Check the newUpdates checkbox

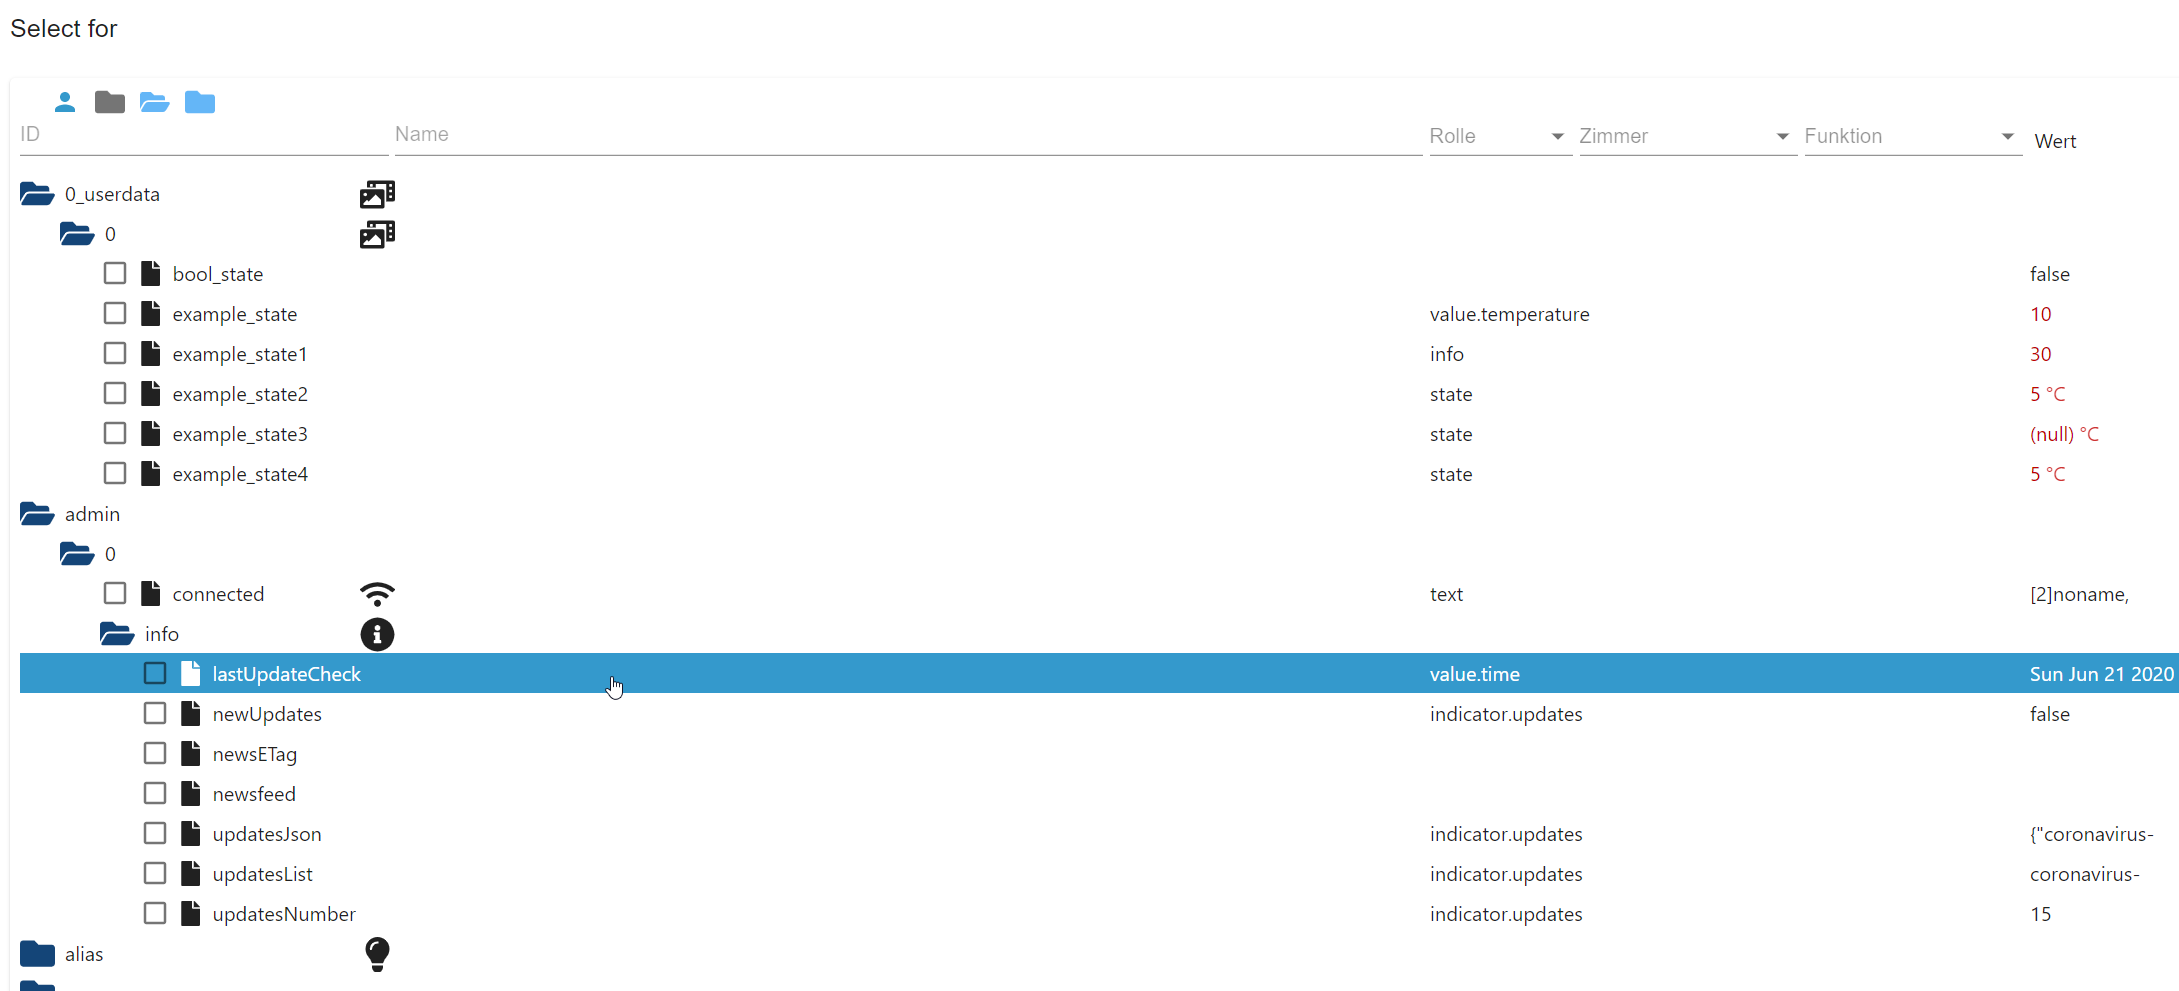(155, 713)
